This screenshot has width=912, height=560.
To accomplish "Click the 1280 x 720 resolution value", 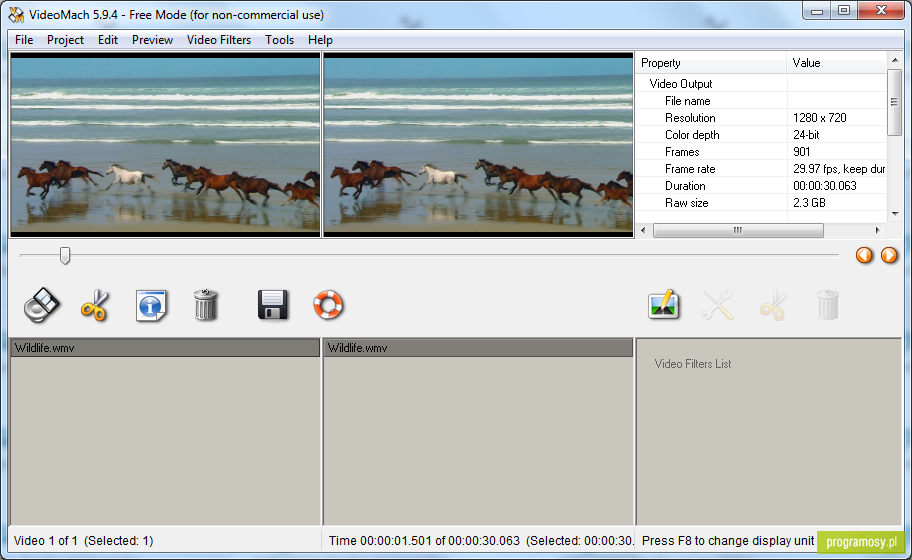I will point(820,117).
